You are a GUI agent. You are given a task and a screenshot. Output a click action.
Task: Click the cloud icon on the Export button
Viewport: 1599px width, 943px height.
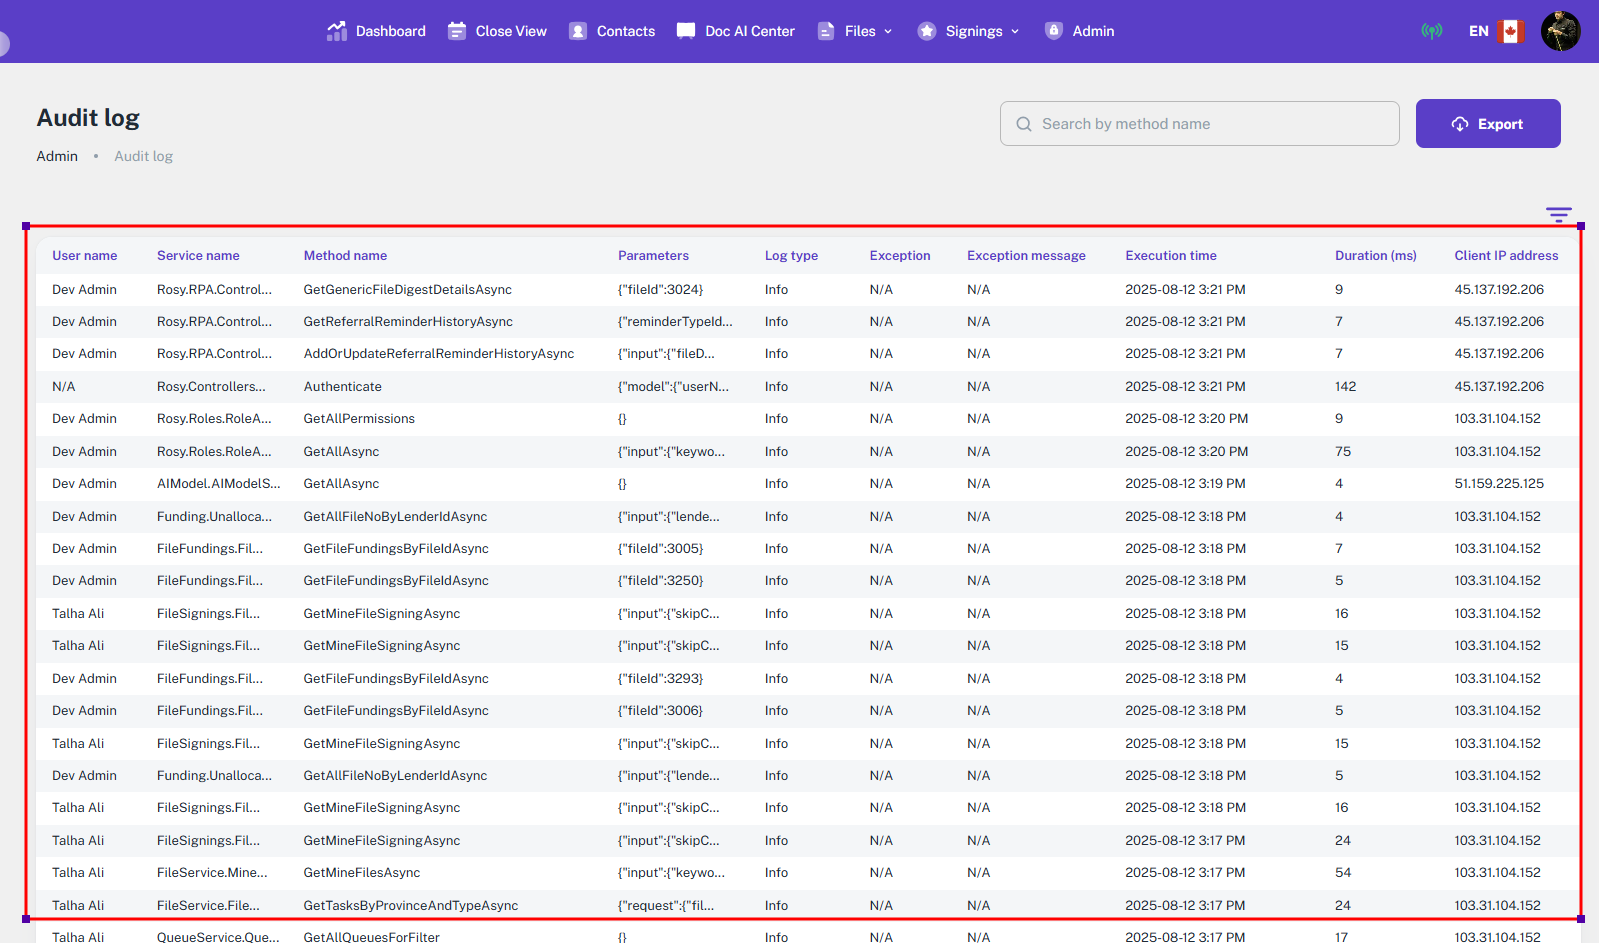[x=1460, y=124]
